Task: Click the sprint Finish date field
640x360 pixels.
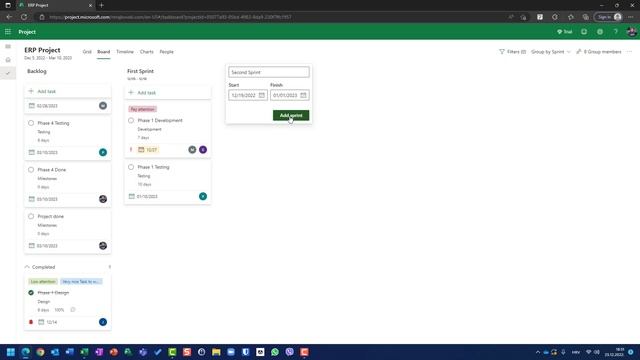Action: (289, 95)
